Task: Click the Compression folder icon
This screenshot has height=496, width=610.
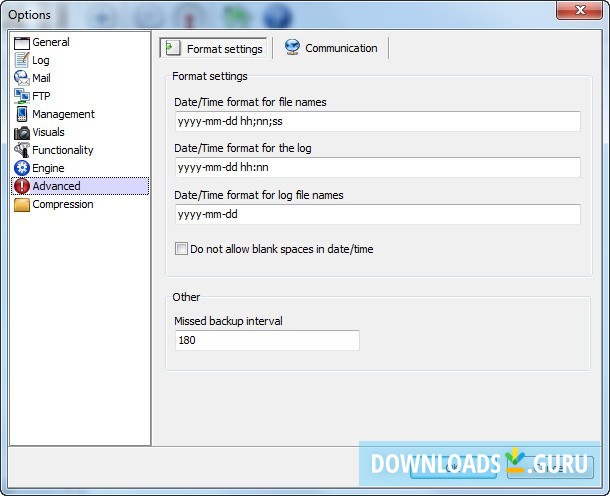Action: click(22, 205)
